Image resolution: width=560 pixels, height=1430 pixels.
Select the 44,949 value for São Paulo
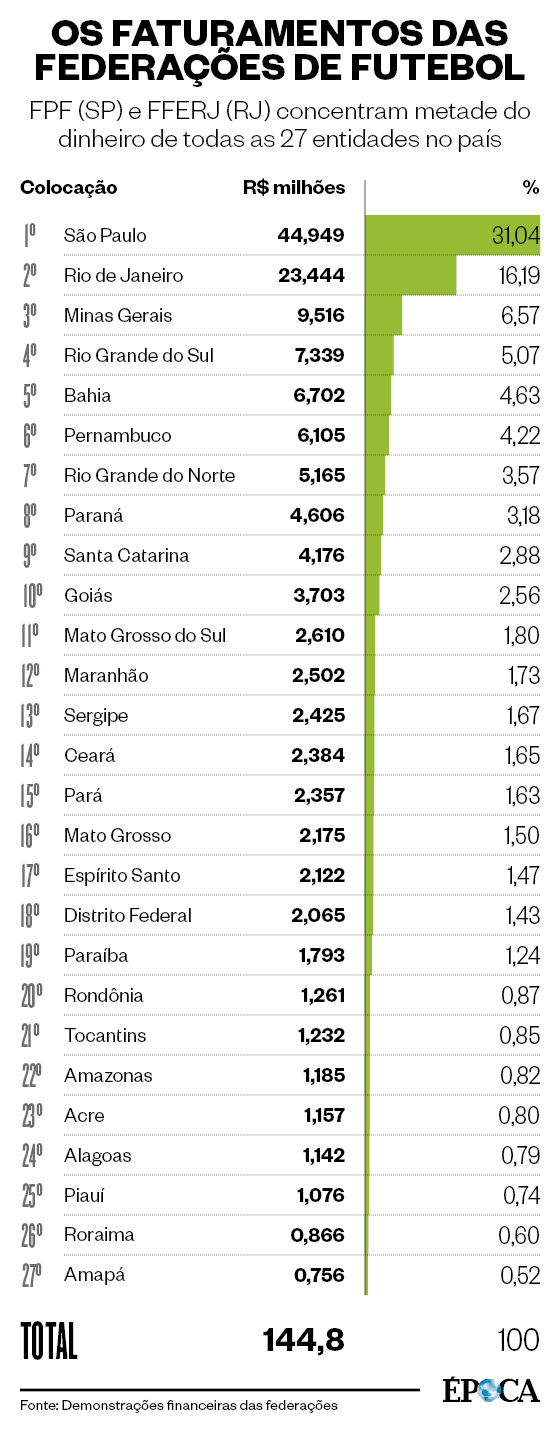point(311,235)
